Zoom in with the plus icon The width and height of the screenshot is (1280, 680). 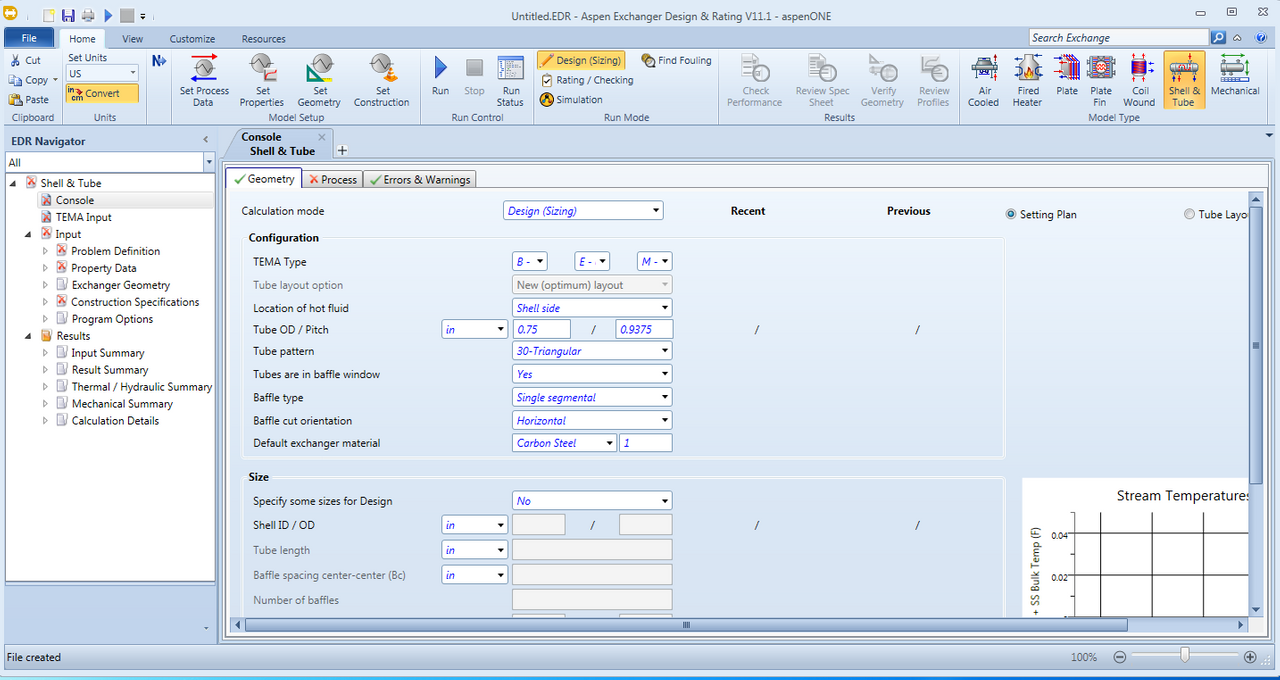pyautogui.click(x=1250, y=657)
